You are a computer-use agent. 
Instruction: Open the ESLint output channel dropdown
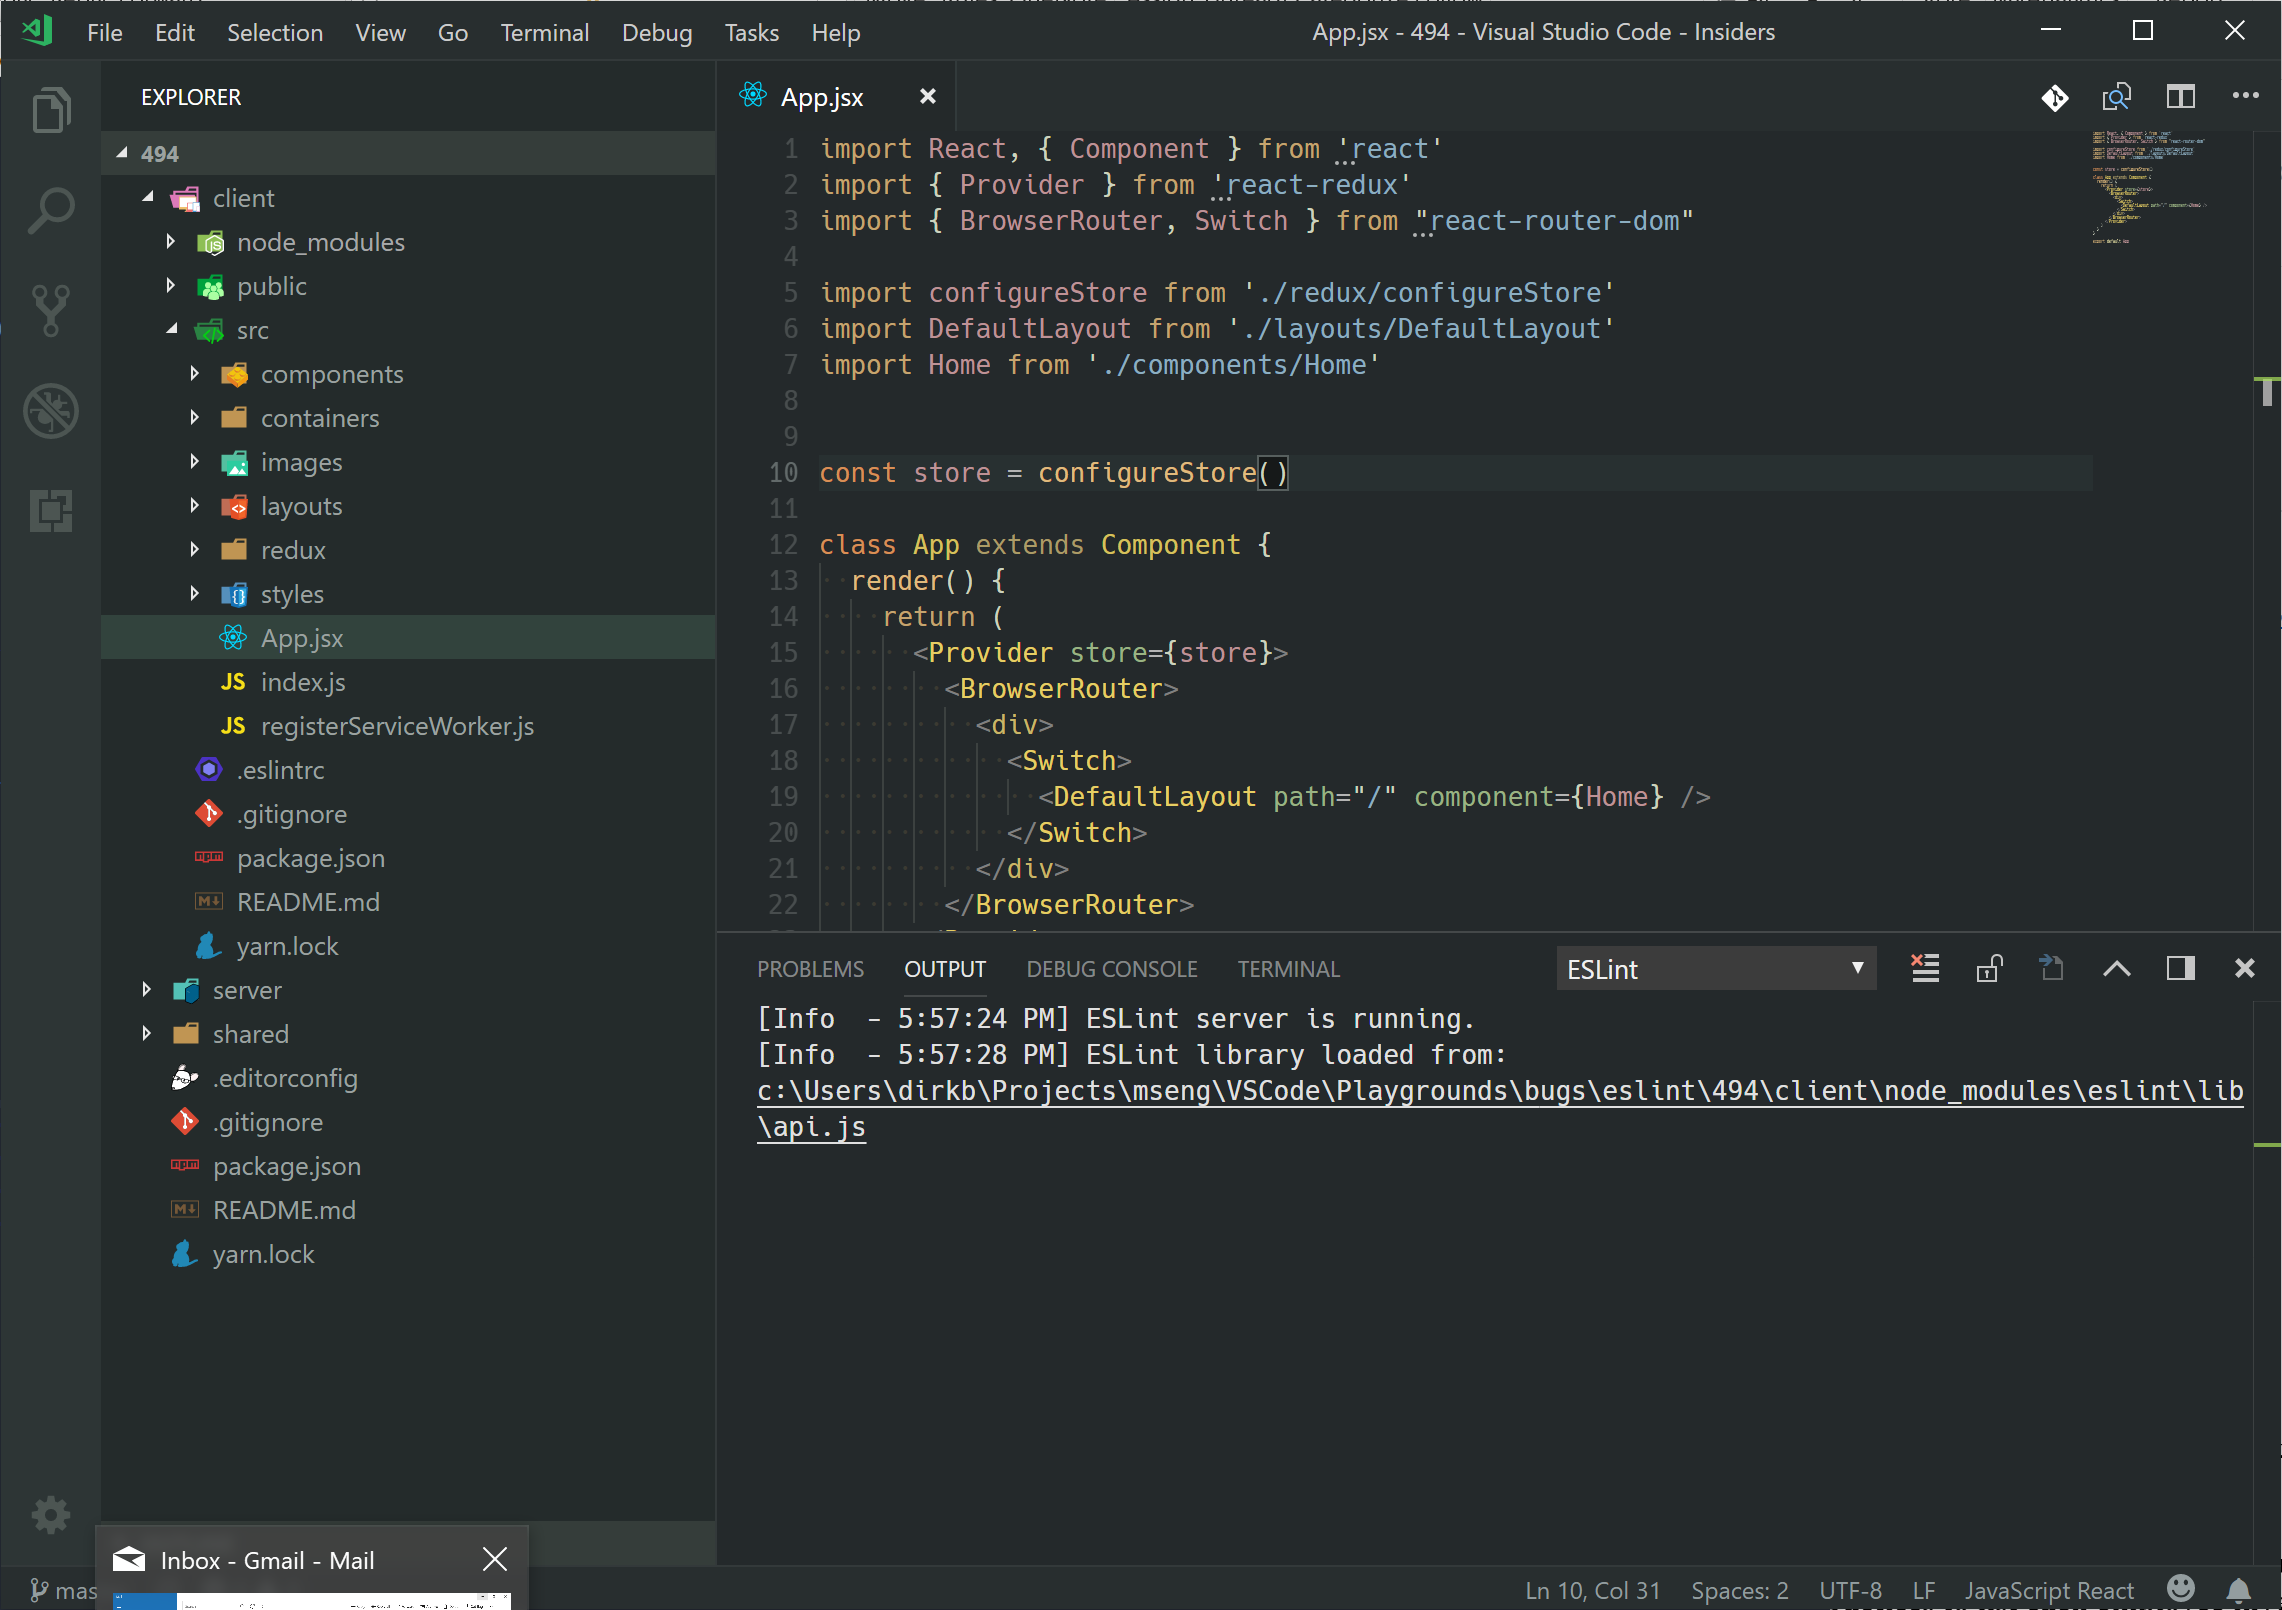pyautogui.click(x=1716, y=968)
